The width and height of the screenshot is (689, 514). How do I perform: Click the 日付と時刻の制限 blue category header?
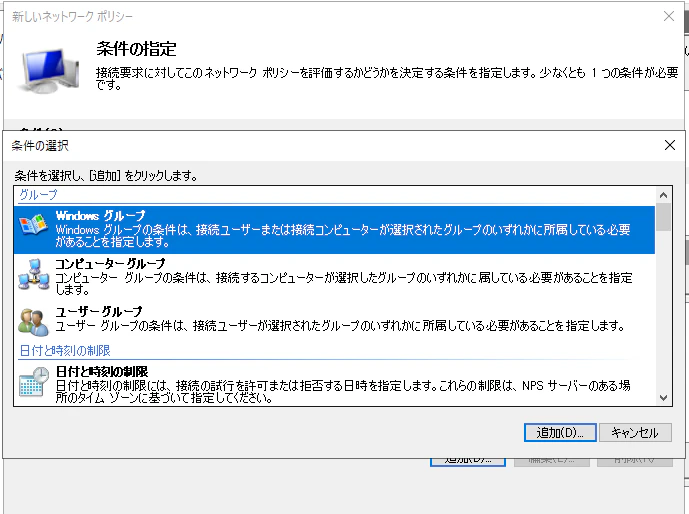(x=65, y=351)
